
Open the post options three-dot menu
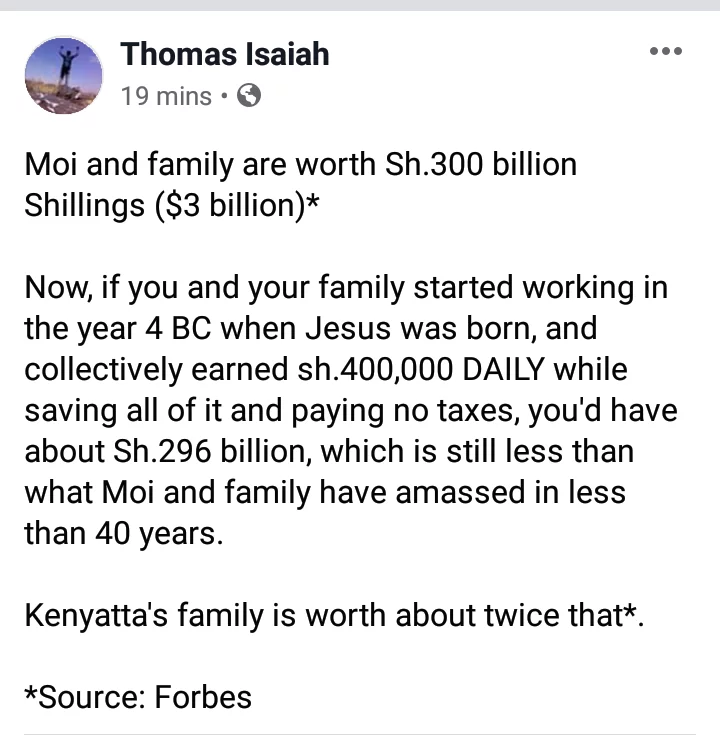666,51
